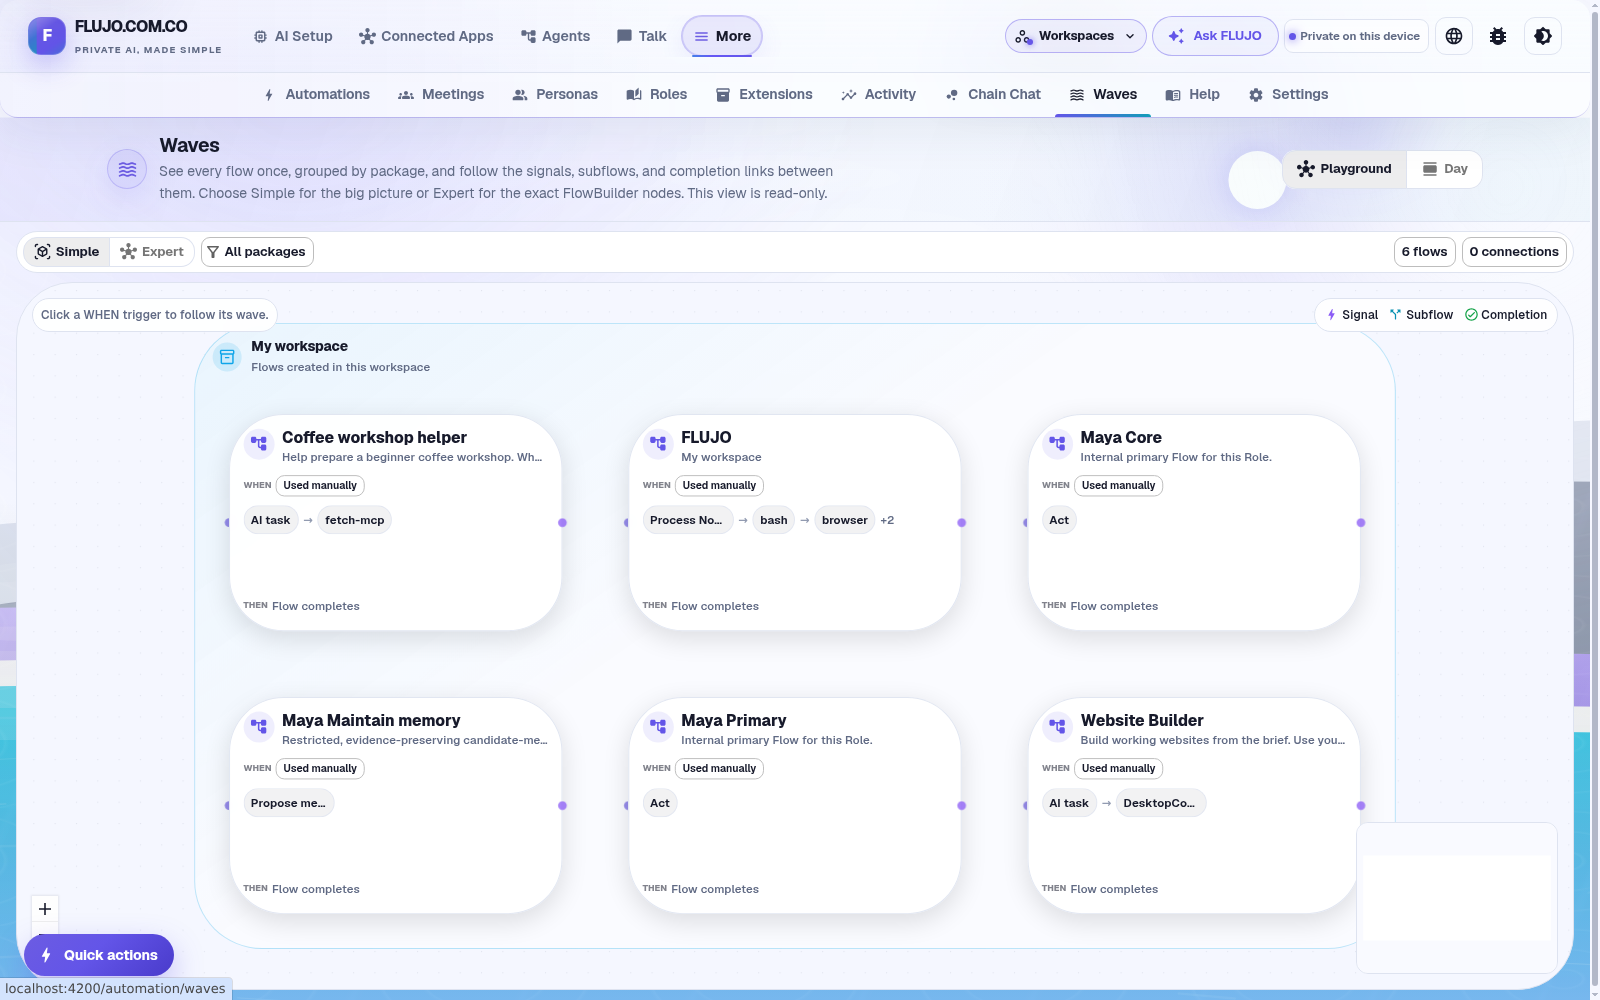Open Talk in top navigation
This screenshot has height=1000, width=1600.
click(x=642, y=36)
